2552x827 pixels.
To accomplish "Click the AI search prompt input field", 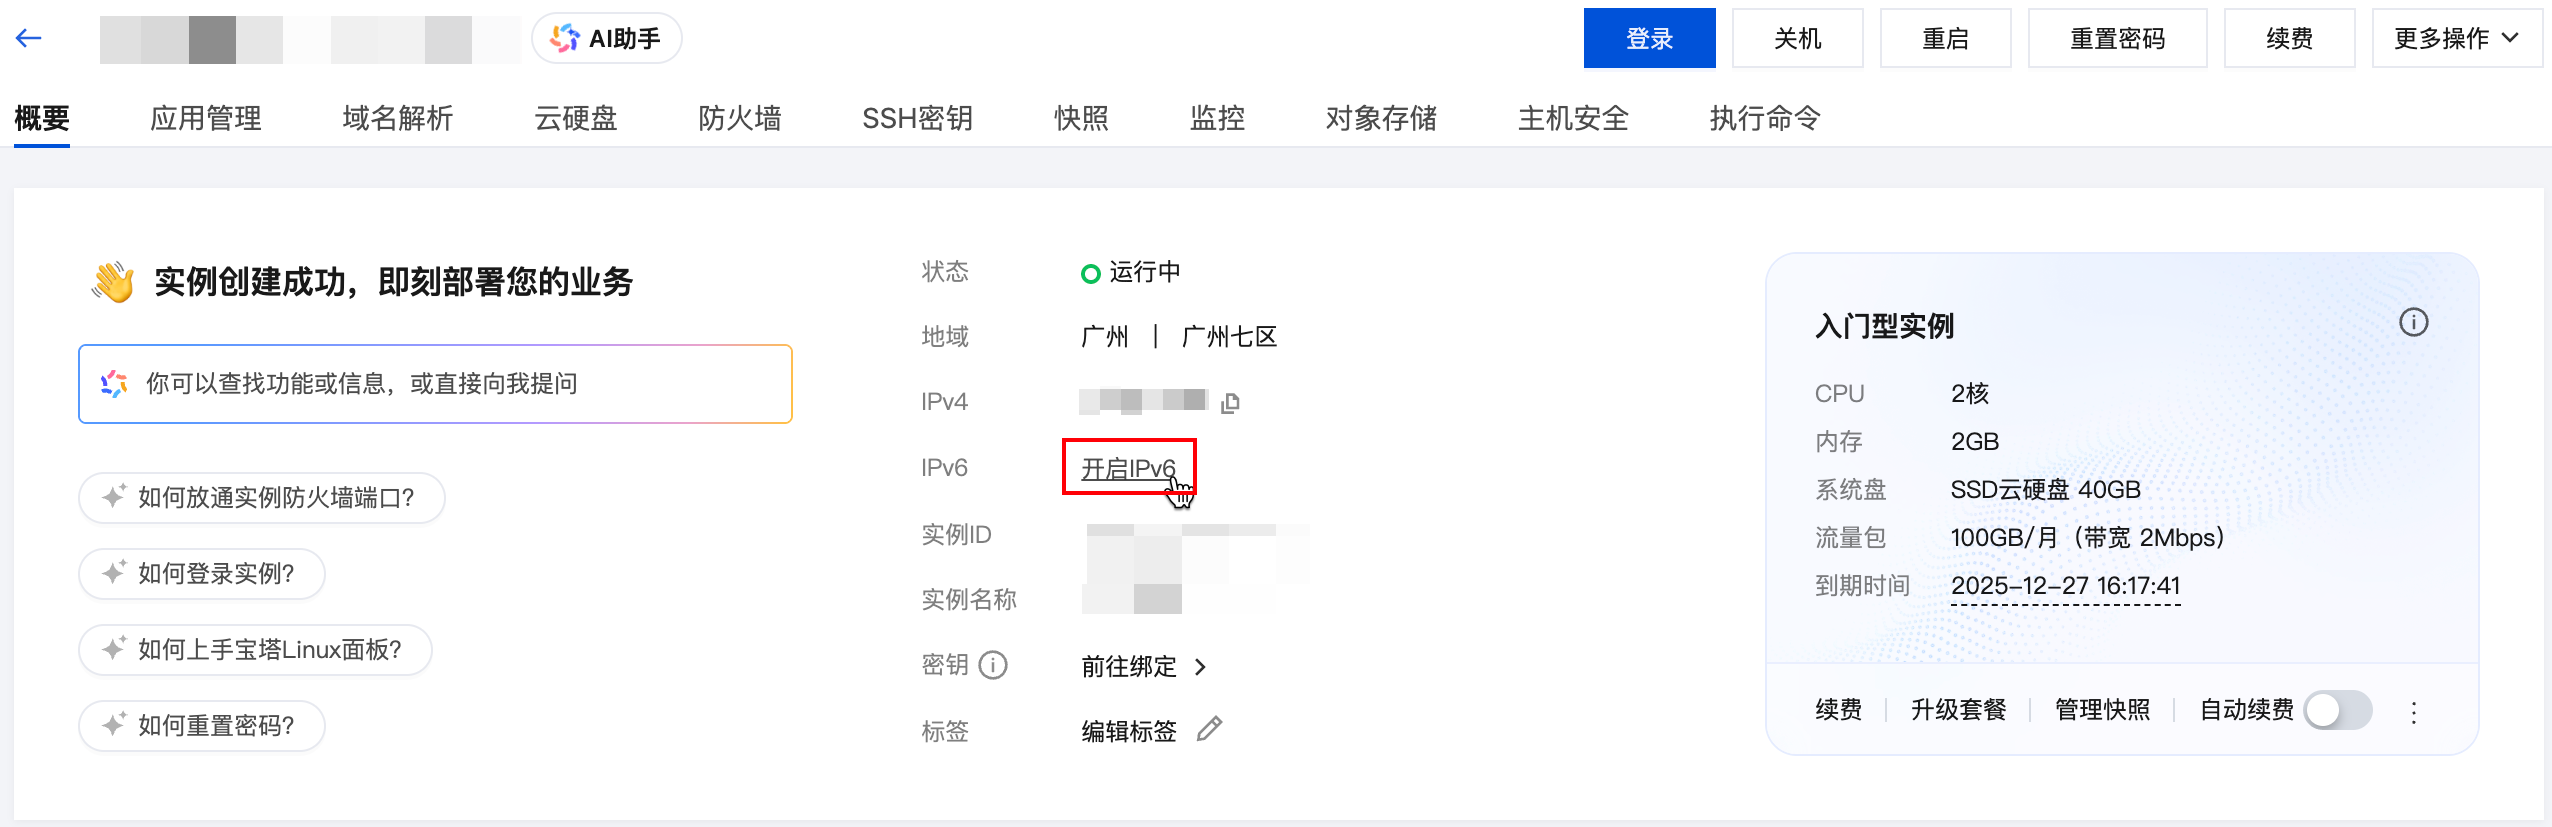I will click(435, 384).
